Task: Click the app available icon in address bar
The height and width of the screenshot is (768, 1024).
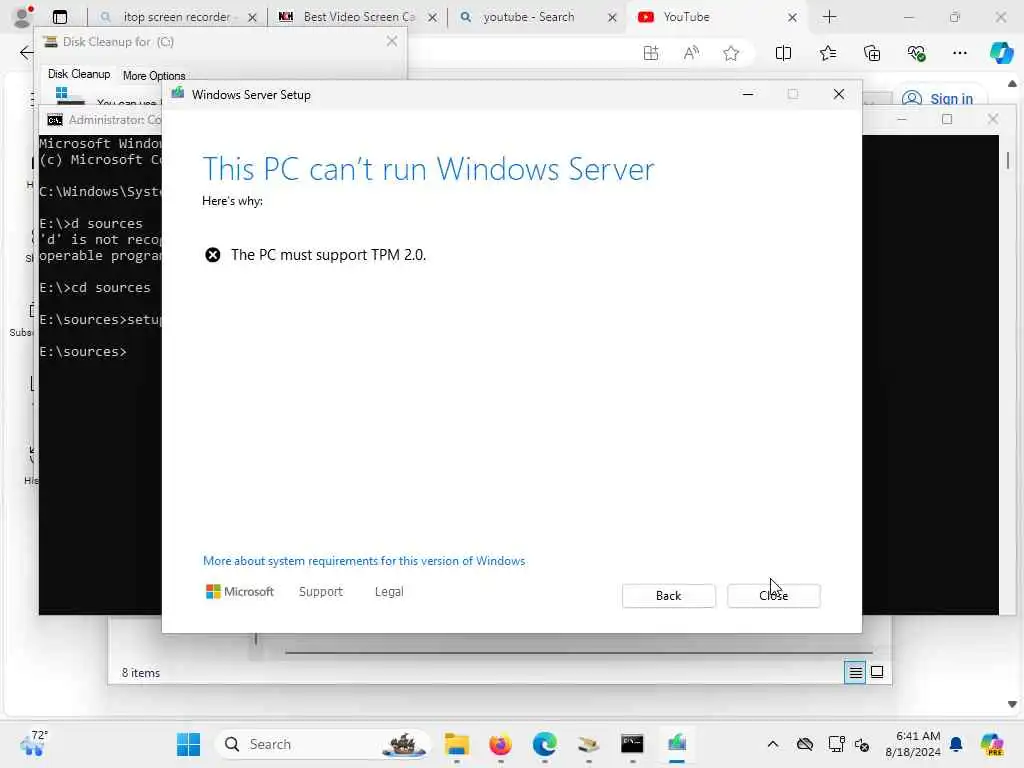Action: click(650, 53)
